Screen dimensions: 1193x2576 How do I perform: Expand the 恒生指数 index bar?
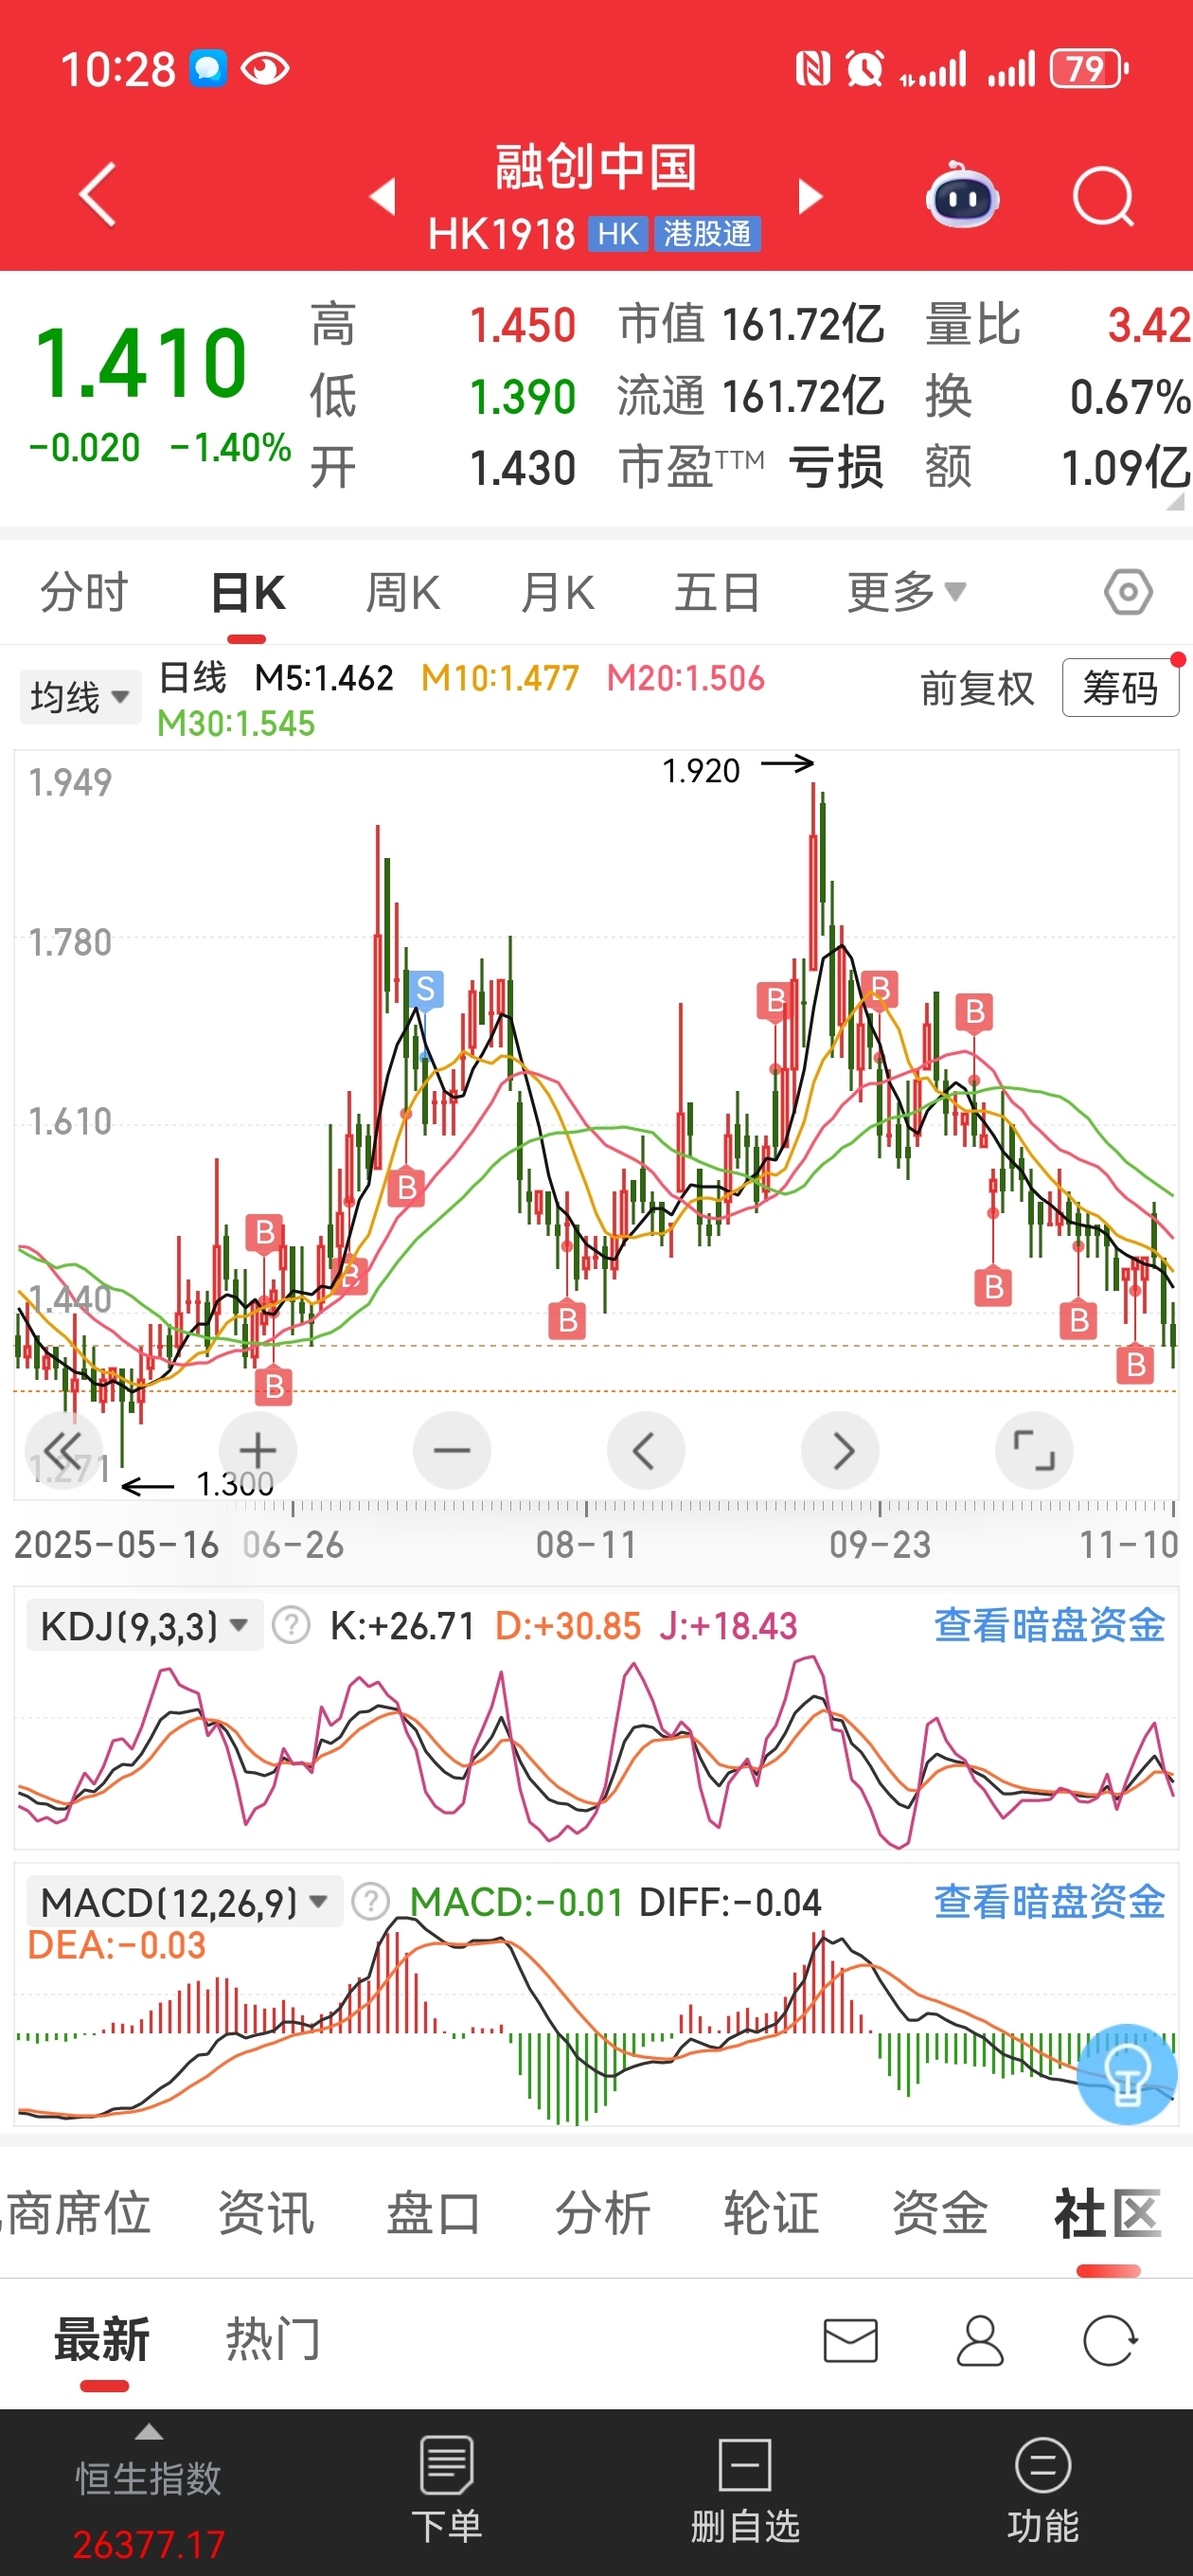(x=149, y=2432)
